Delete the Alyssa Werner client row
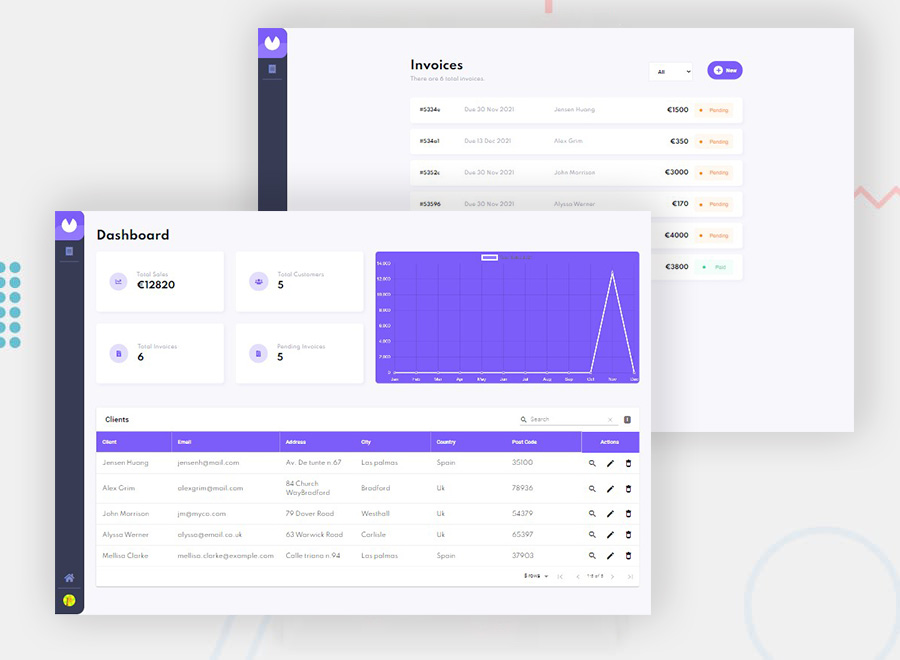Screen dimensions: 900x660 click(x=629, y=535)
